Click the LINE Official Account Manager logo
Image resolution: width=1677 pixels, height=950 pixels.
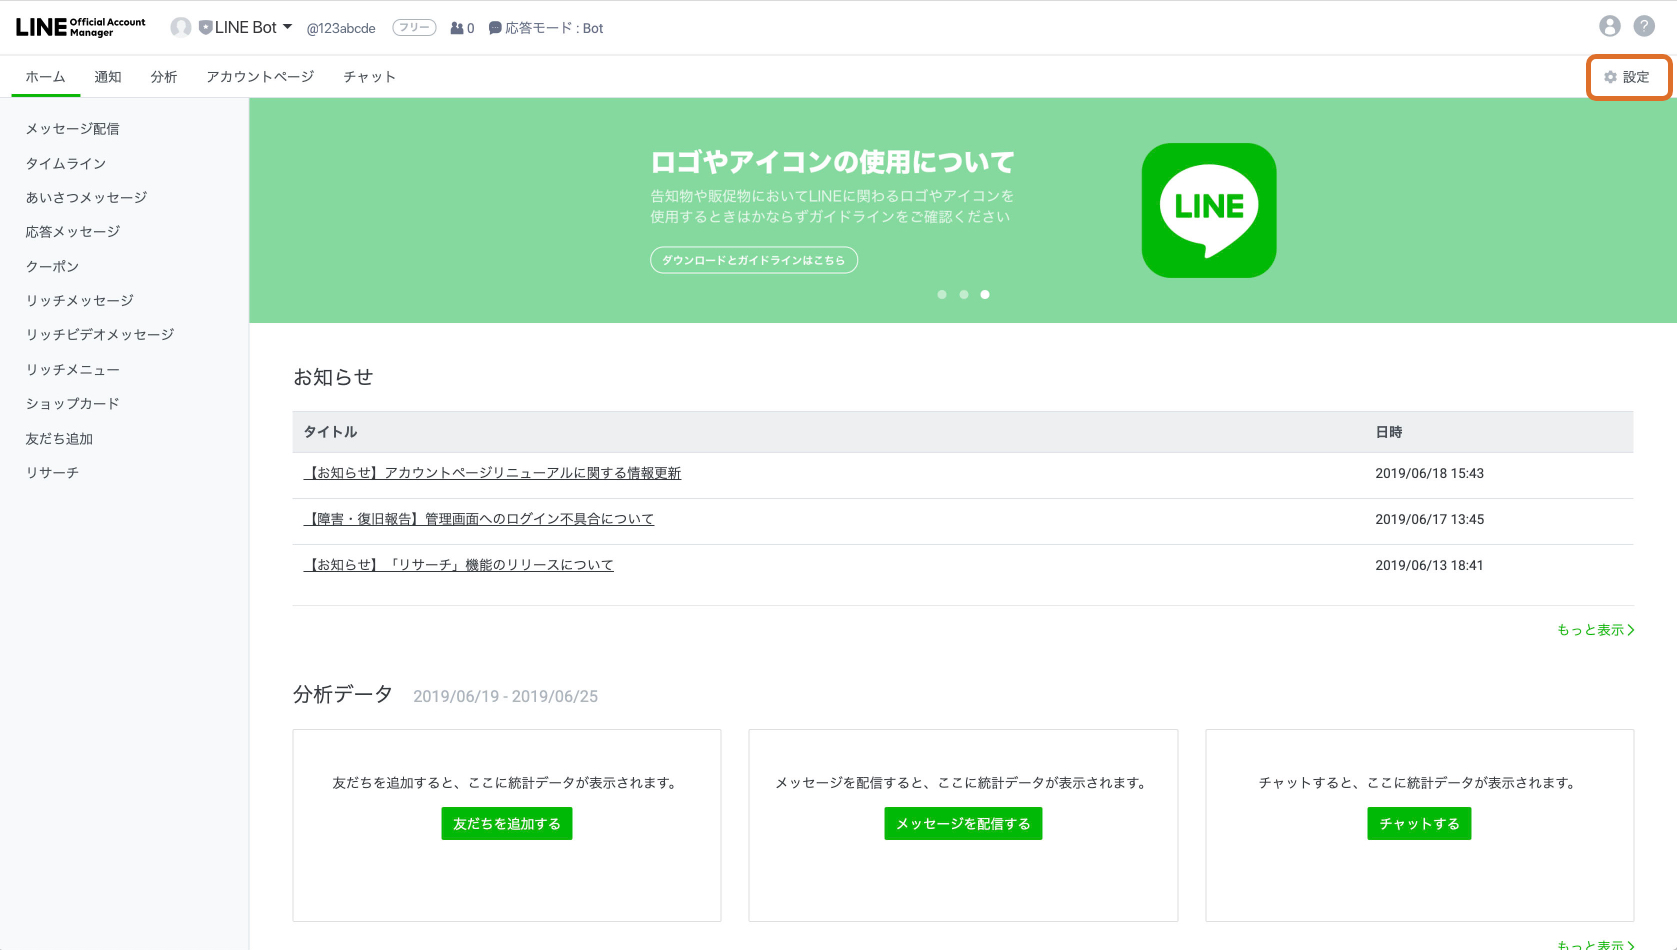click(x=80, y=27)
